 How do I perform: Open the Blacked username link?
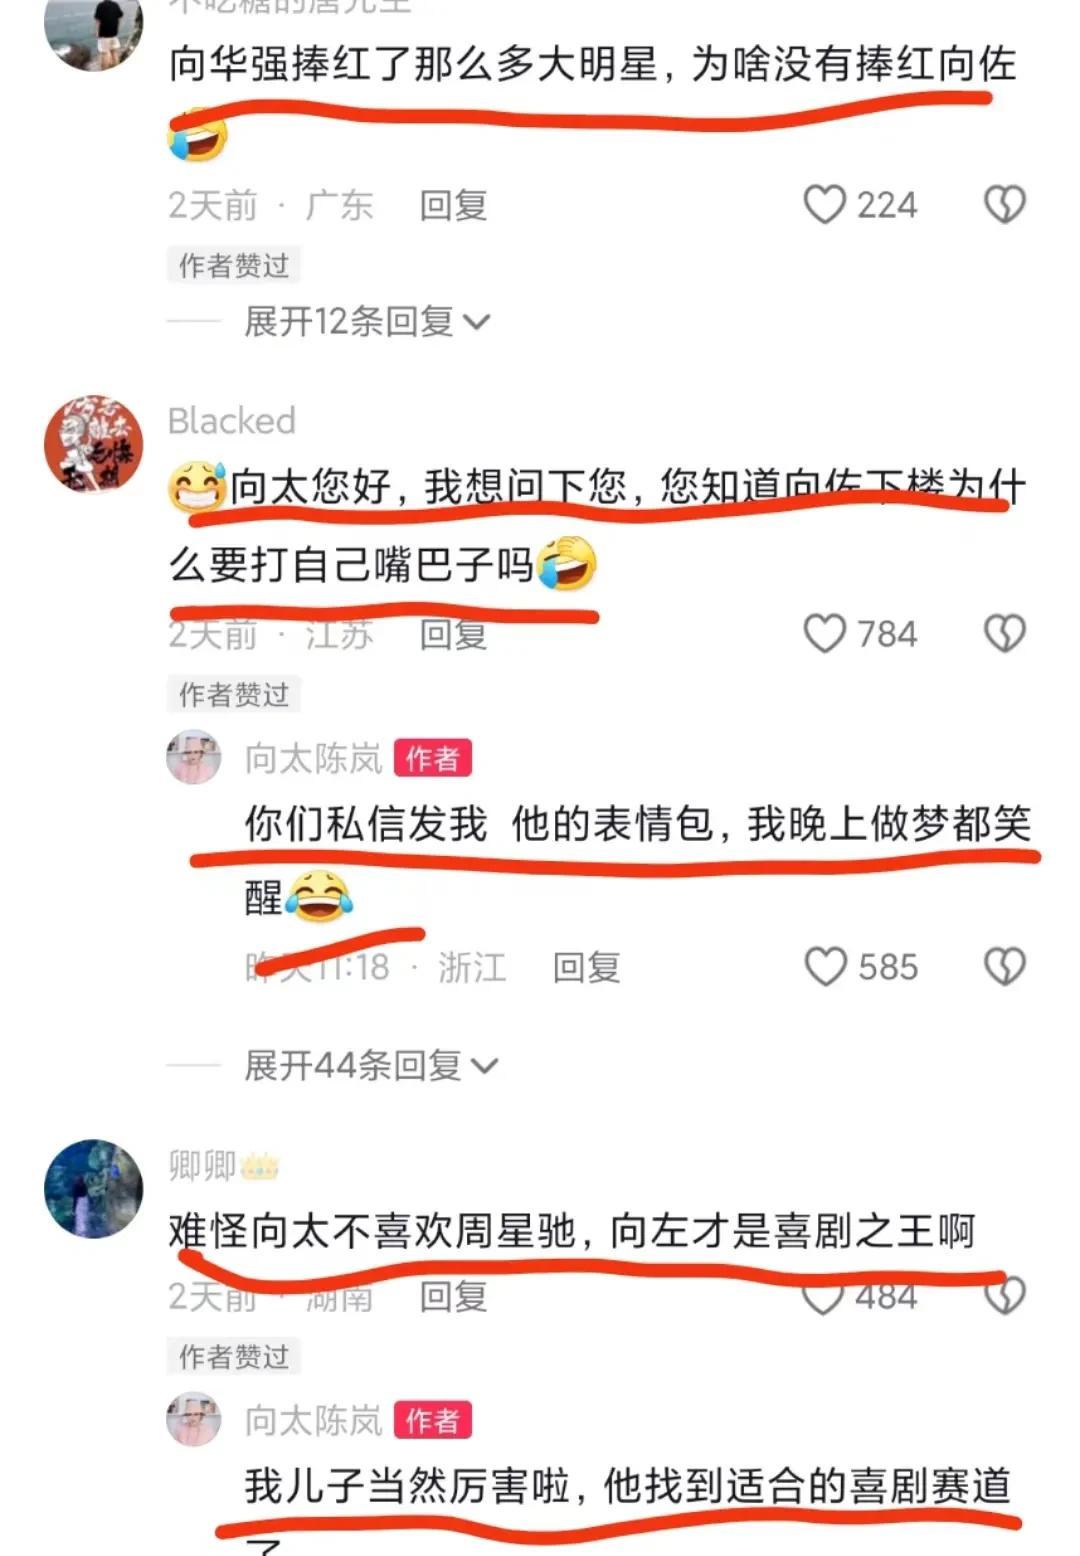point(232,421)
